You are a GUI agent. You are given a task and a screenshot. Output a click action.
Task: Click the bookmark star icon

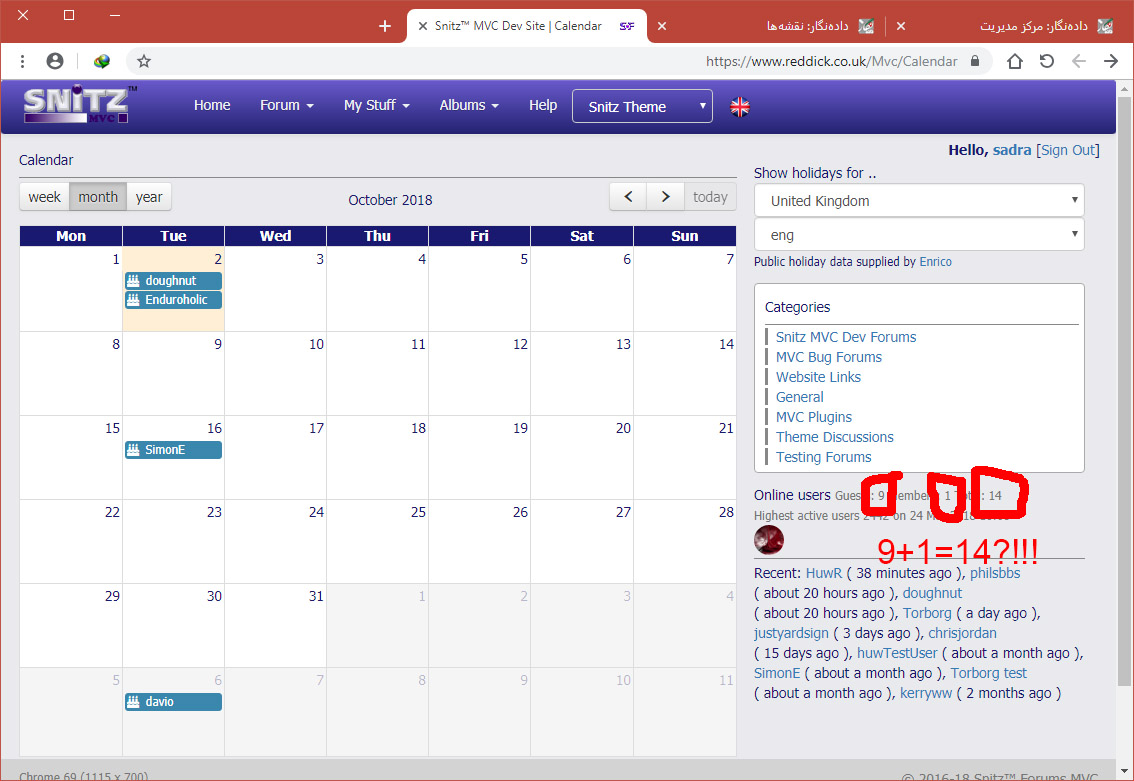click(x=144, y=61)
